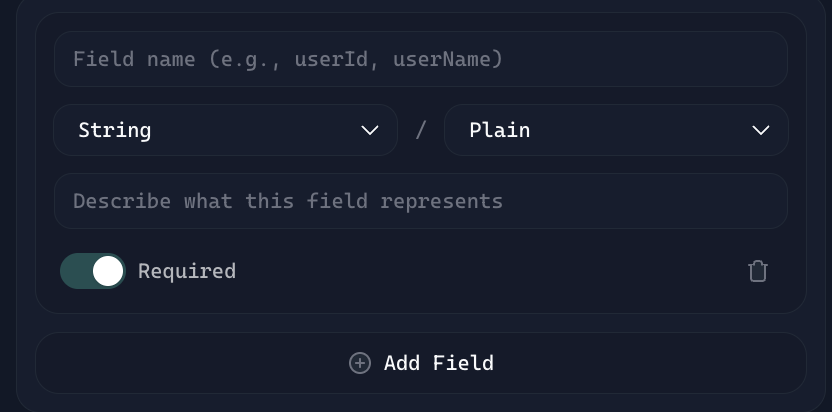Focus the Field name input box
The width and height of the screenshot is (832, 412).
coord(421,60)
